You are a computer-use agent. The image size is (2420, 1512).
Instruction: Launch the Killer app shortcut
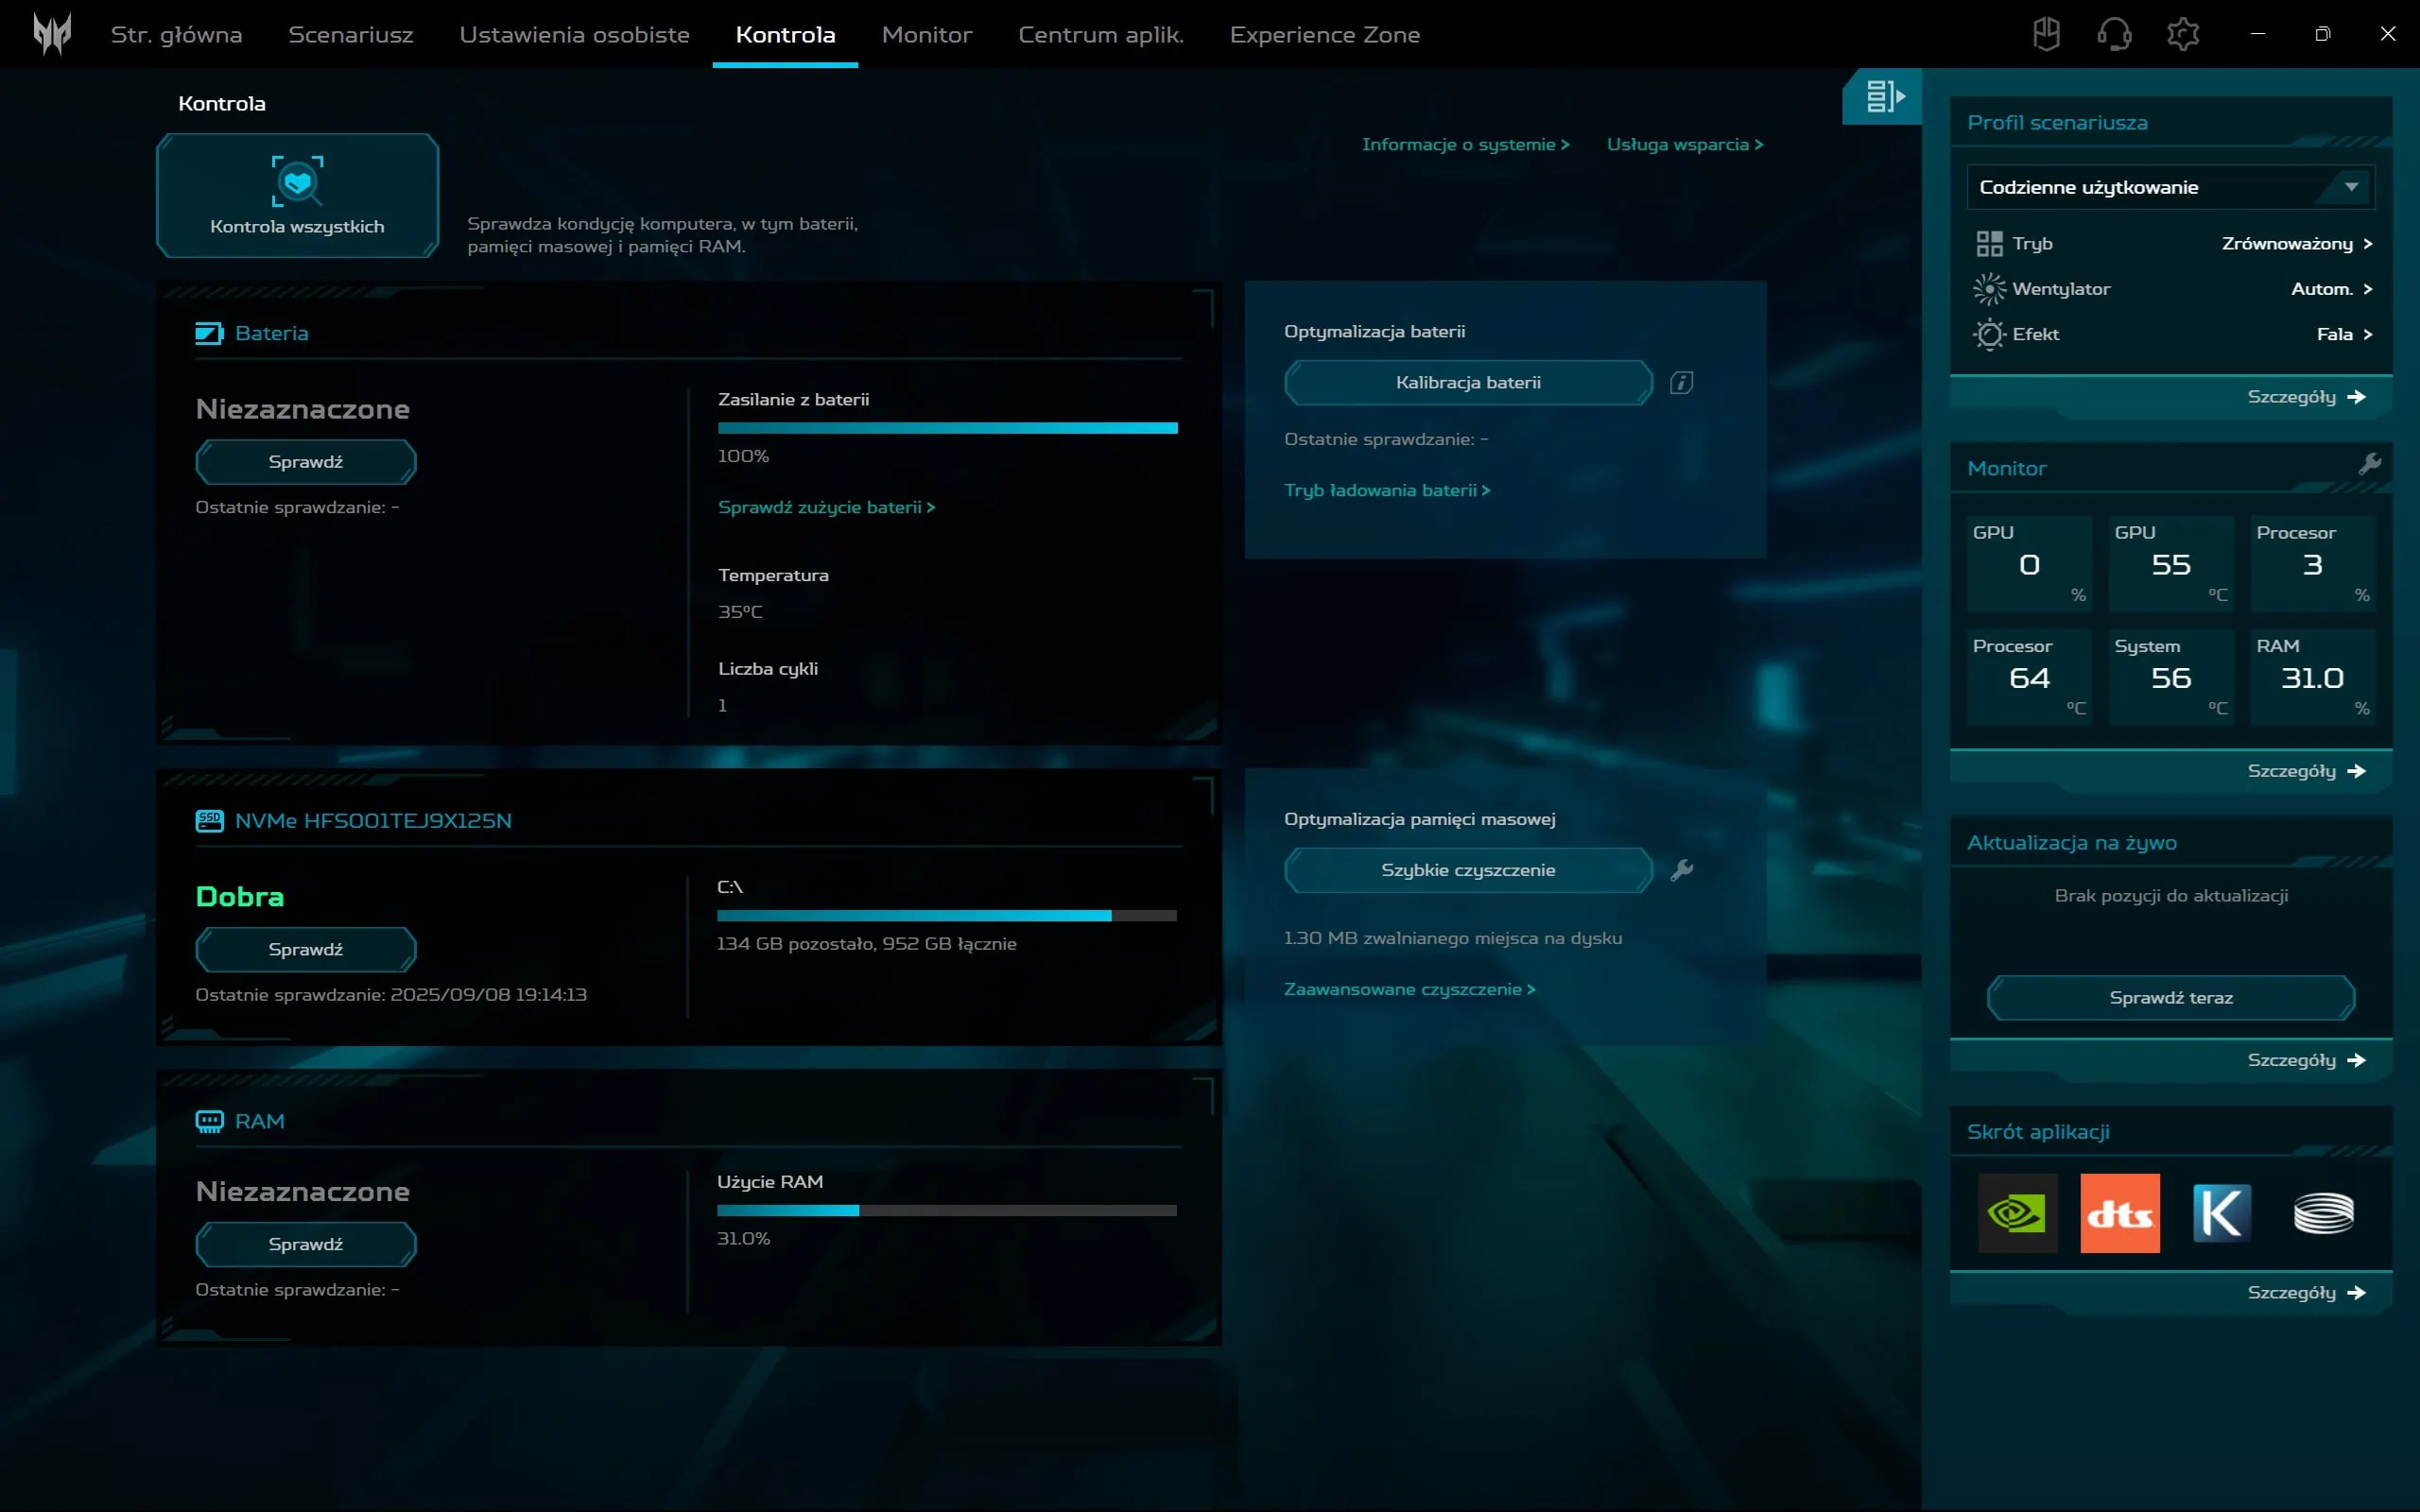coord(2221,1213)
